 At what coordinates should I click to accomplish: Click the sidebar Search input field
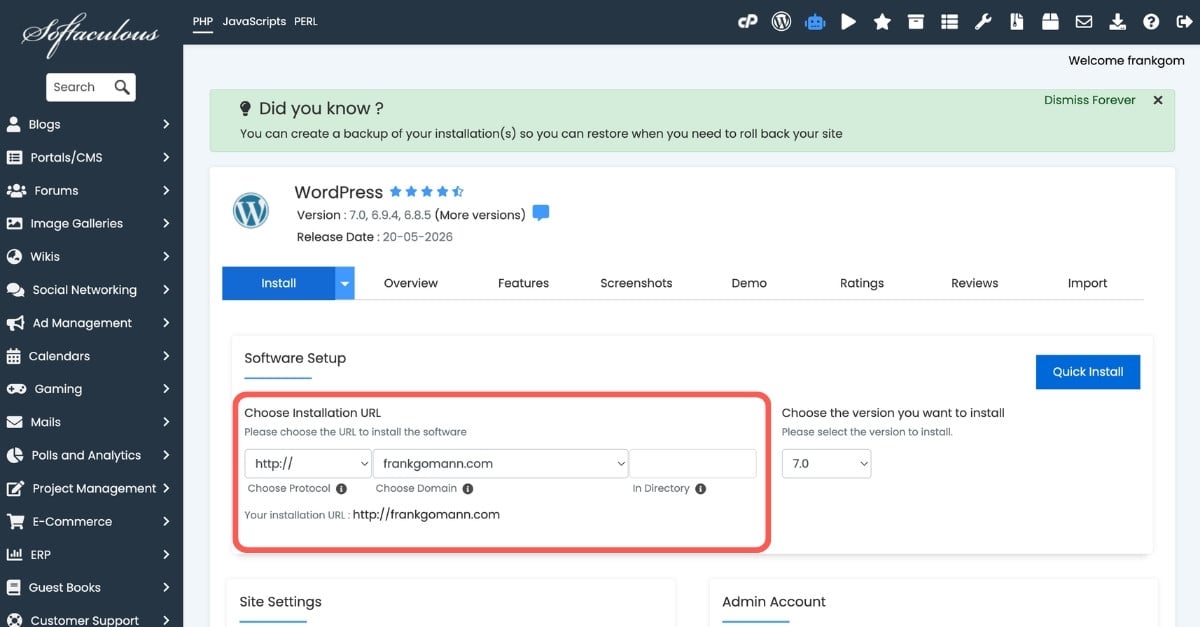click(80, 87)
